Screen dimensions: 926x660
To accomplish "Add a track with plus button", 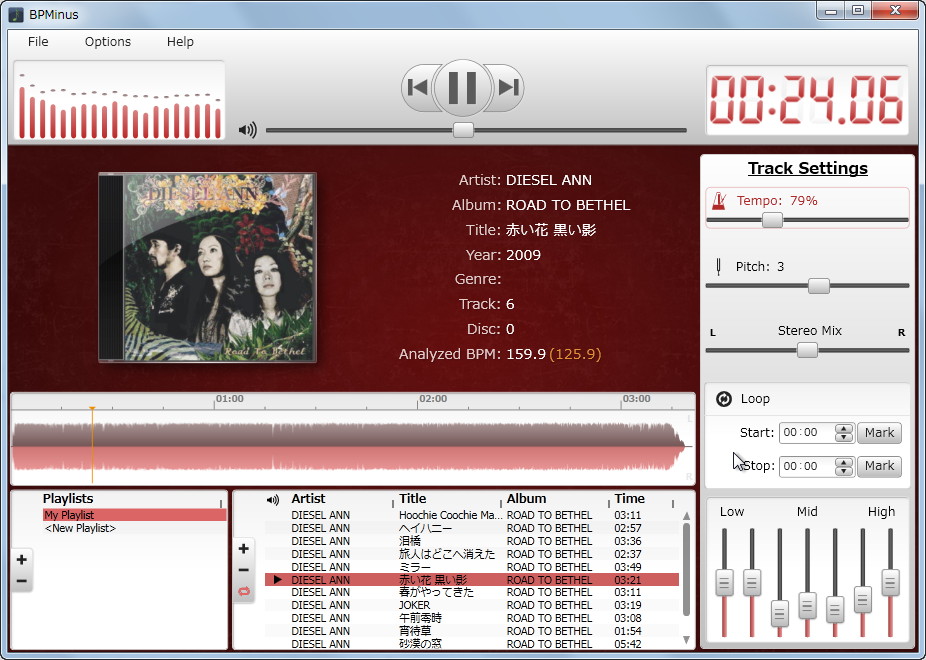I will (243, 548).
